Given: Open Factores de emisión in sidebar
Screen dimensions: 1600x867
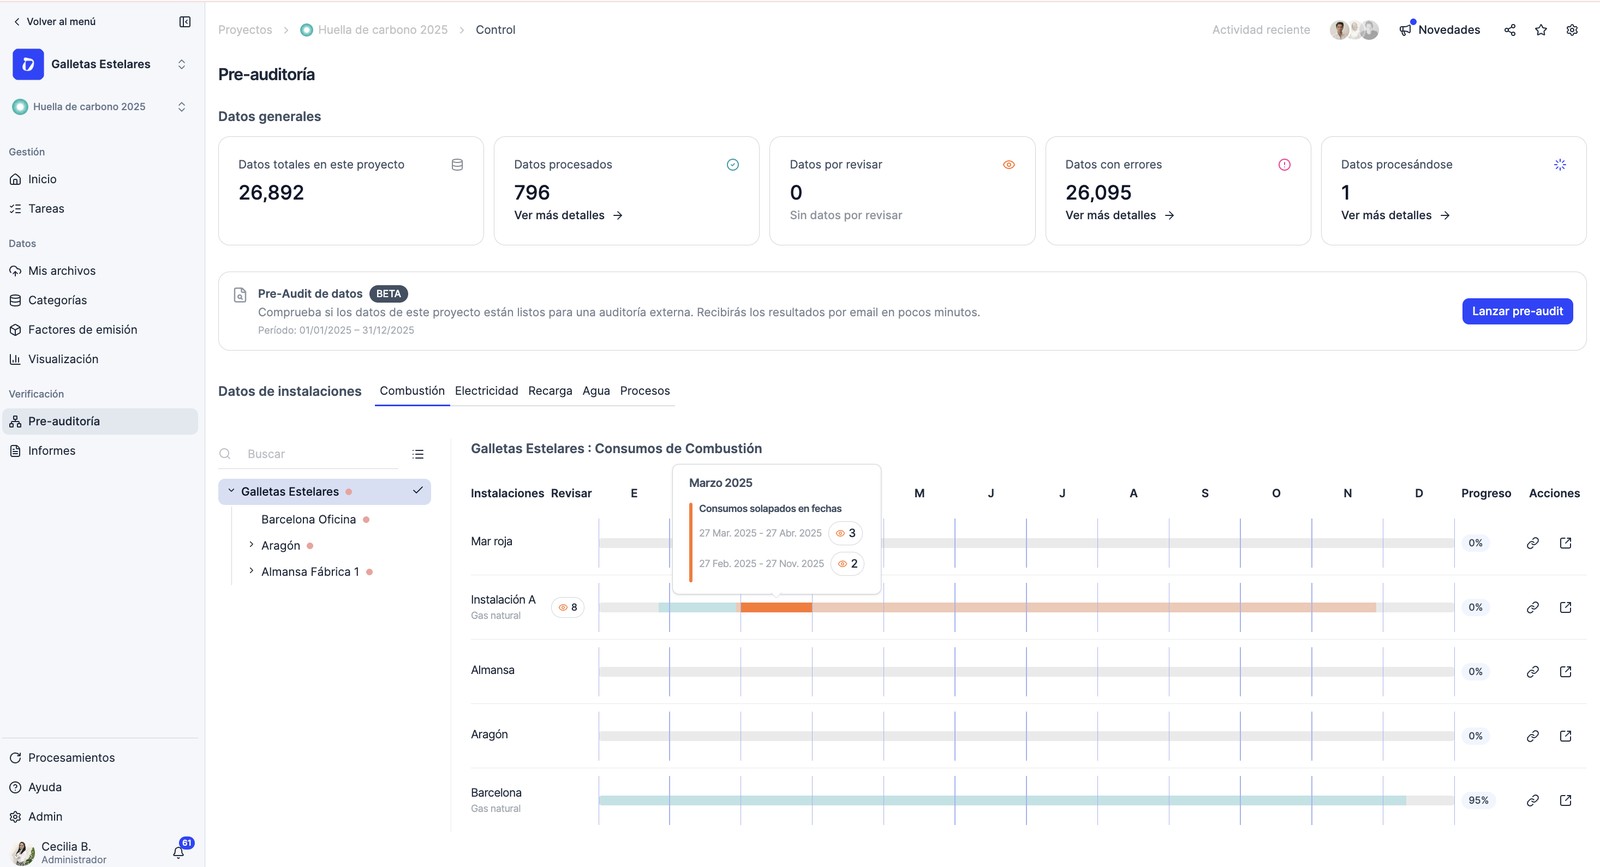Looking at the screenshot, I should pos(83,330).
